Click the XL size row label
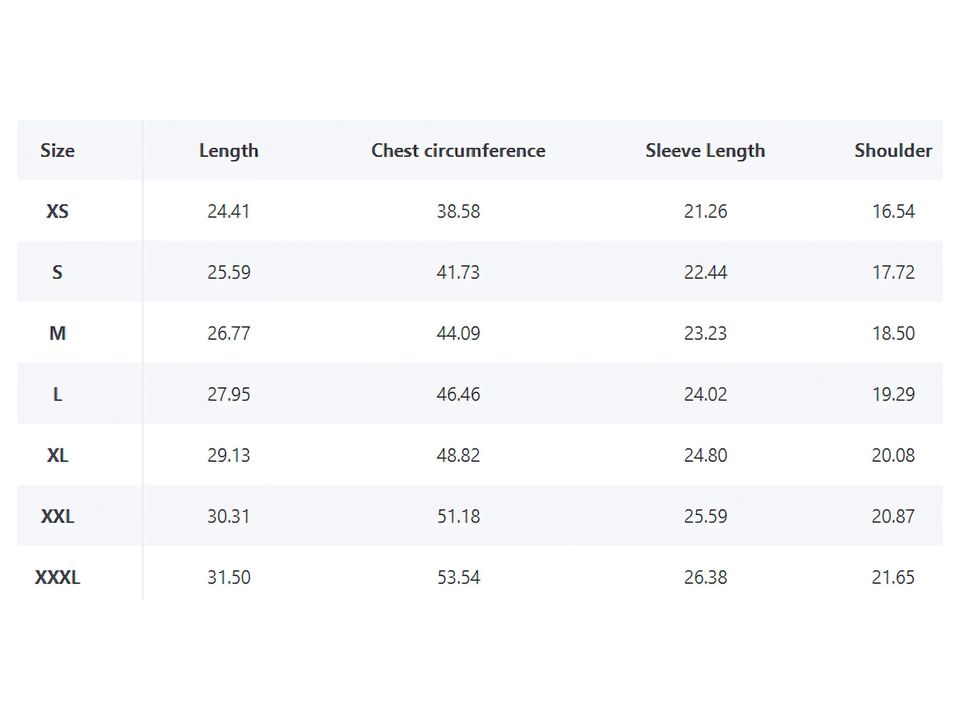This screenshot has width=960, height=720. point(57,456)
